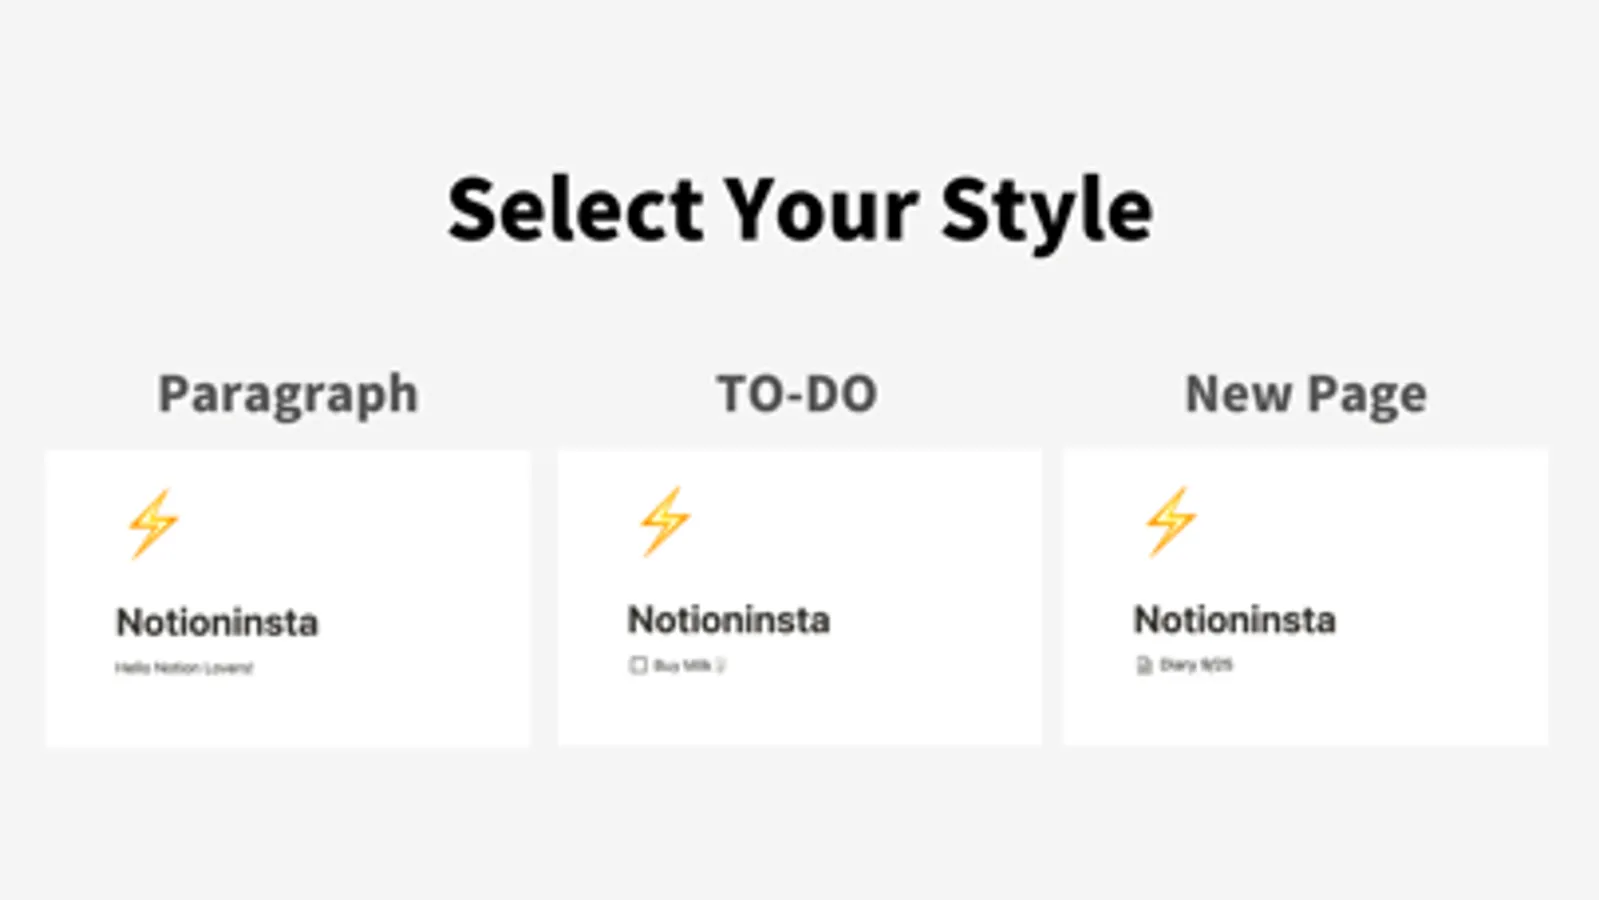
Task: Click the word Style in main heading
Action: coord(1046,210)
